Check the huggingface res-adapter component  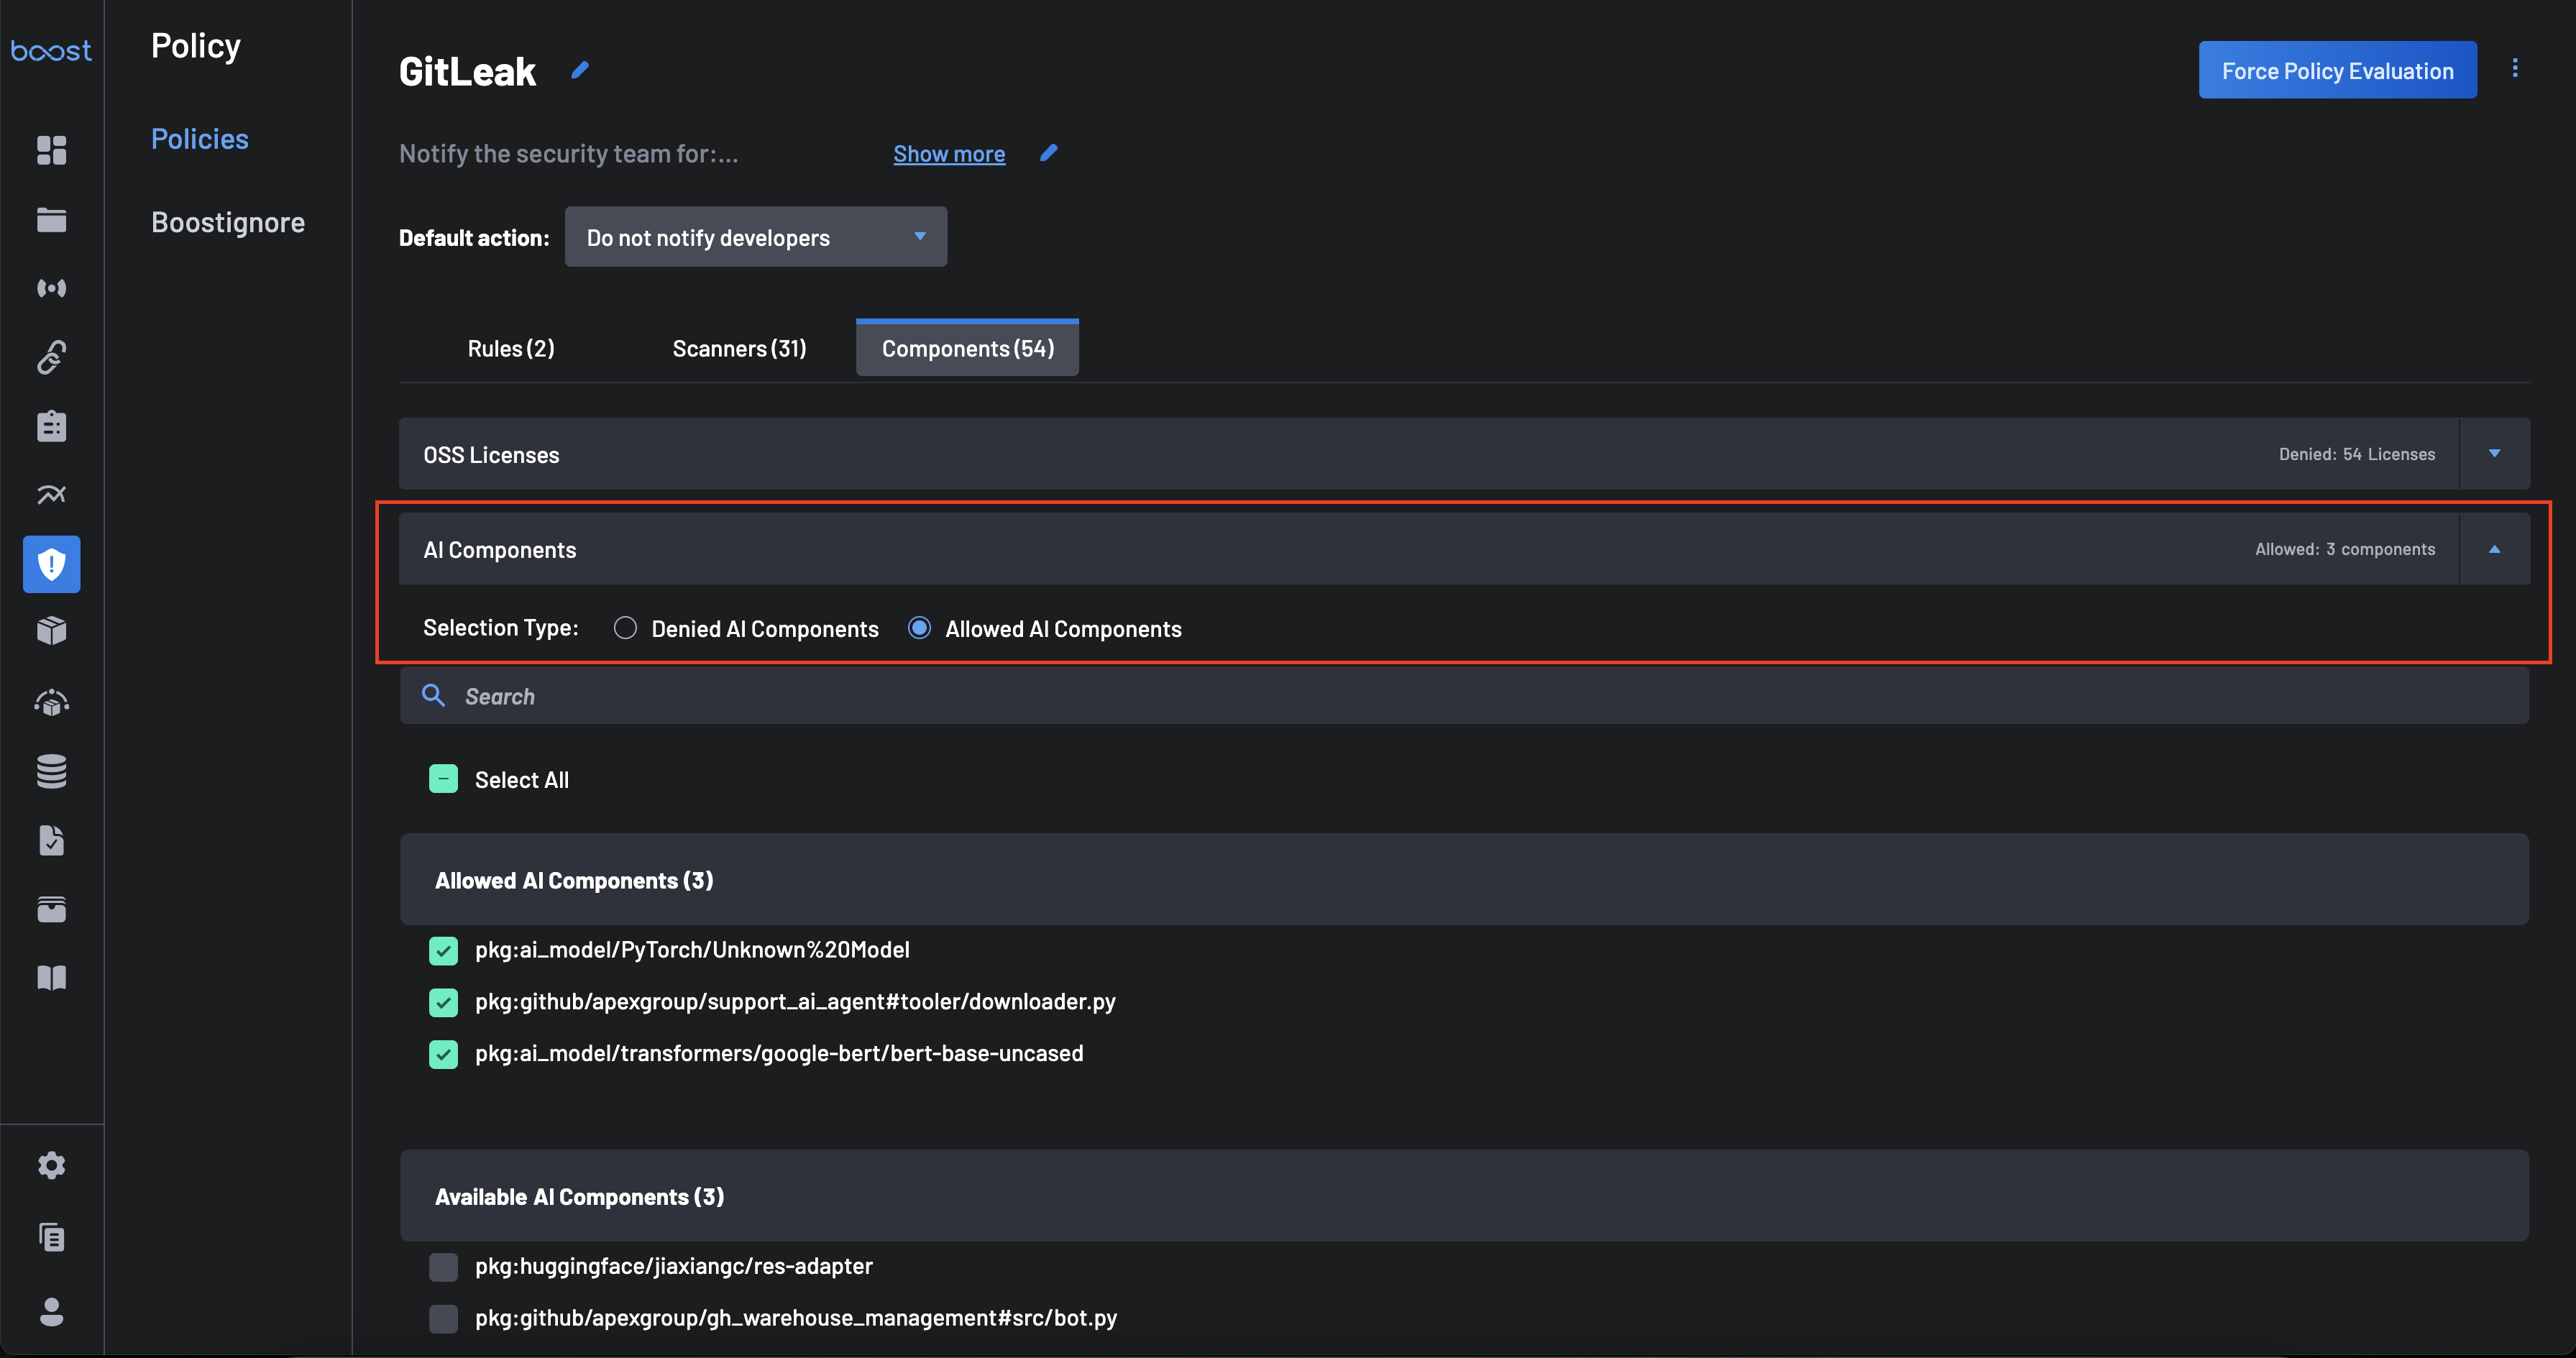tap(443, 1267)
